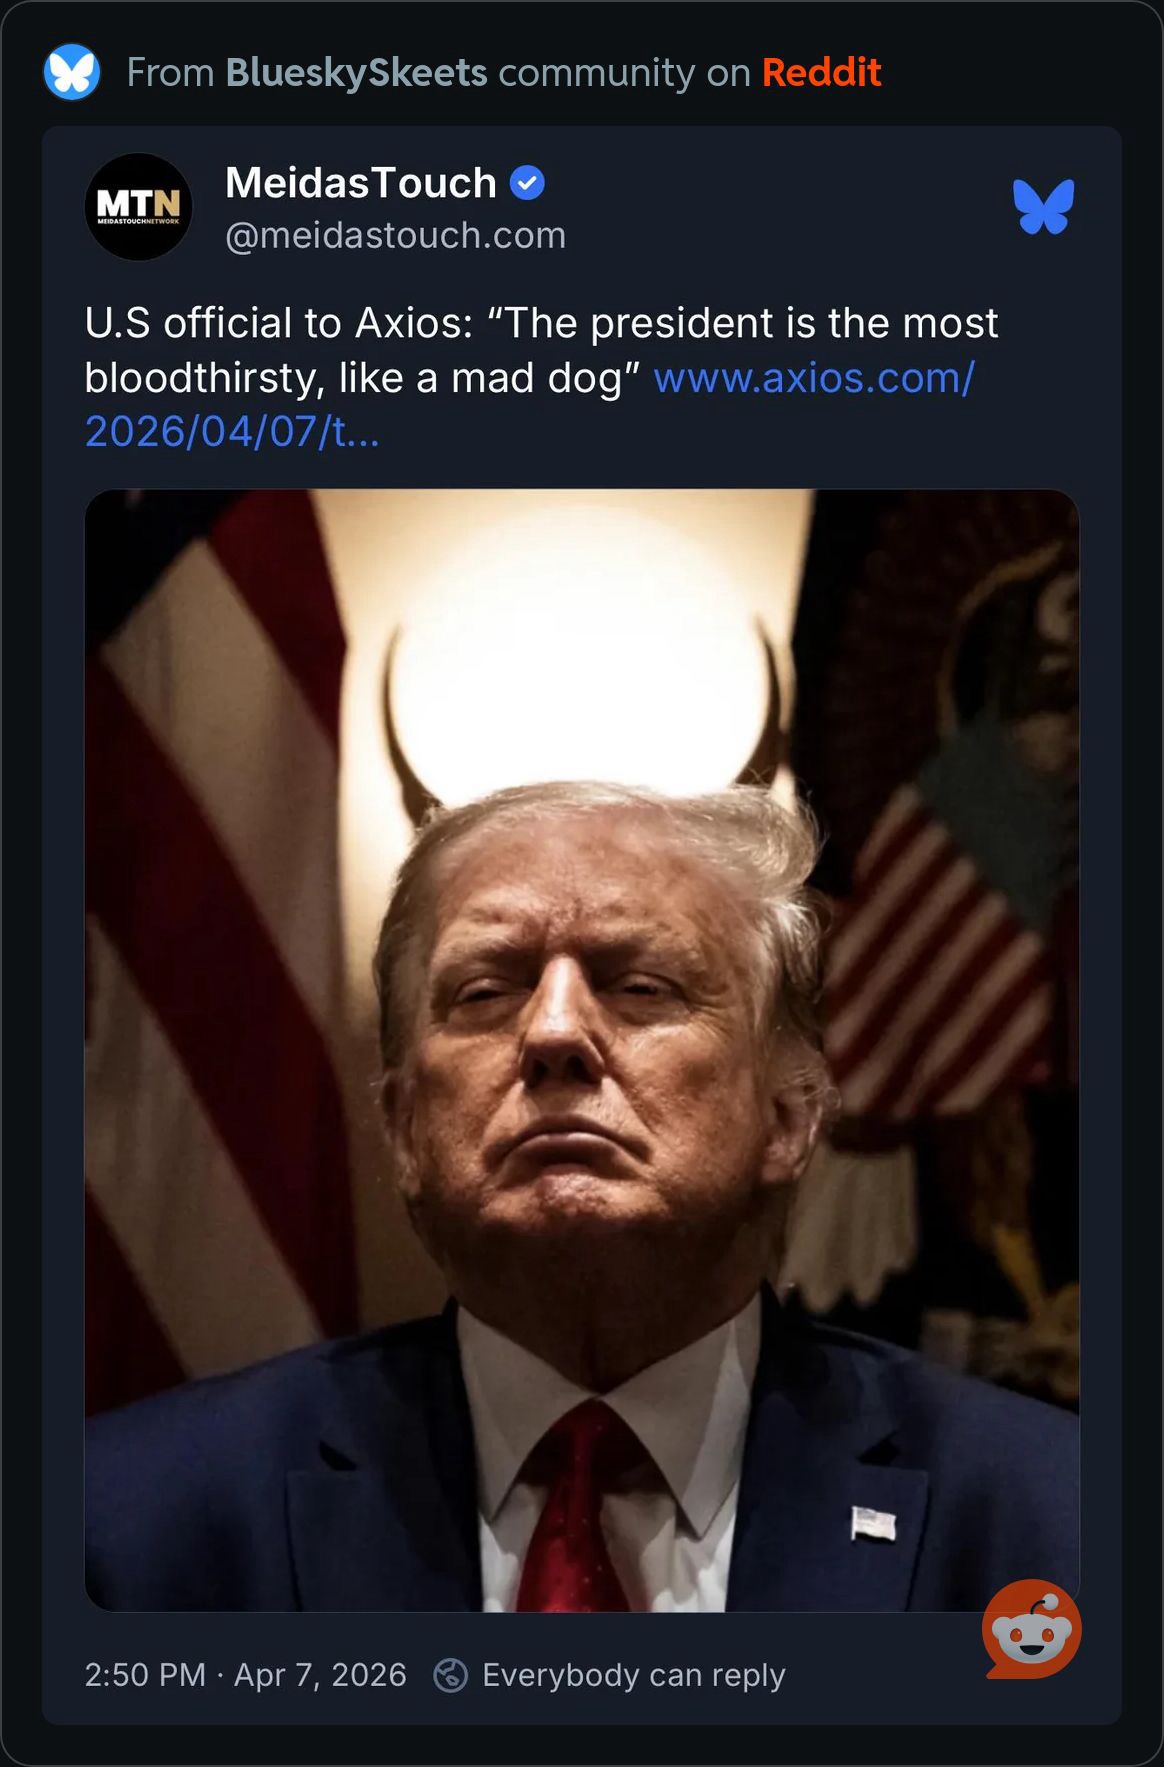Select the Everybody can reply label

tap(634, 1675)
